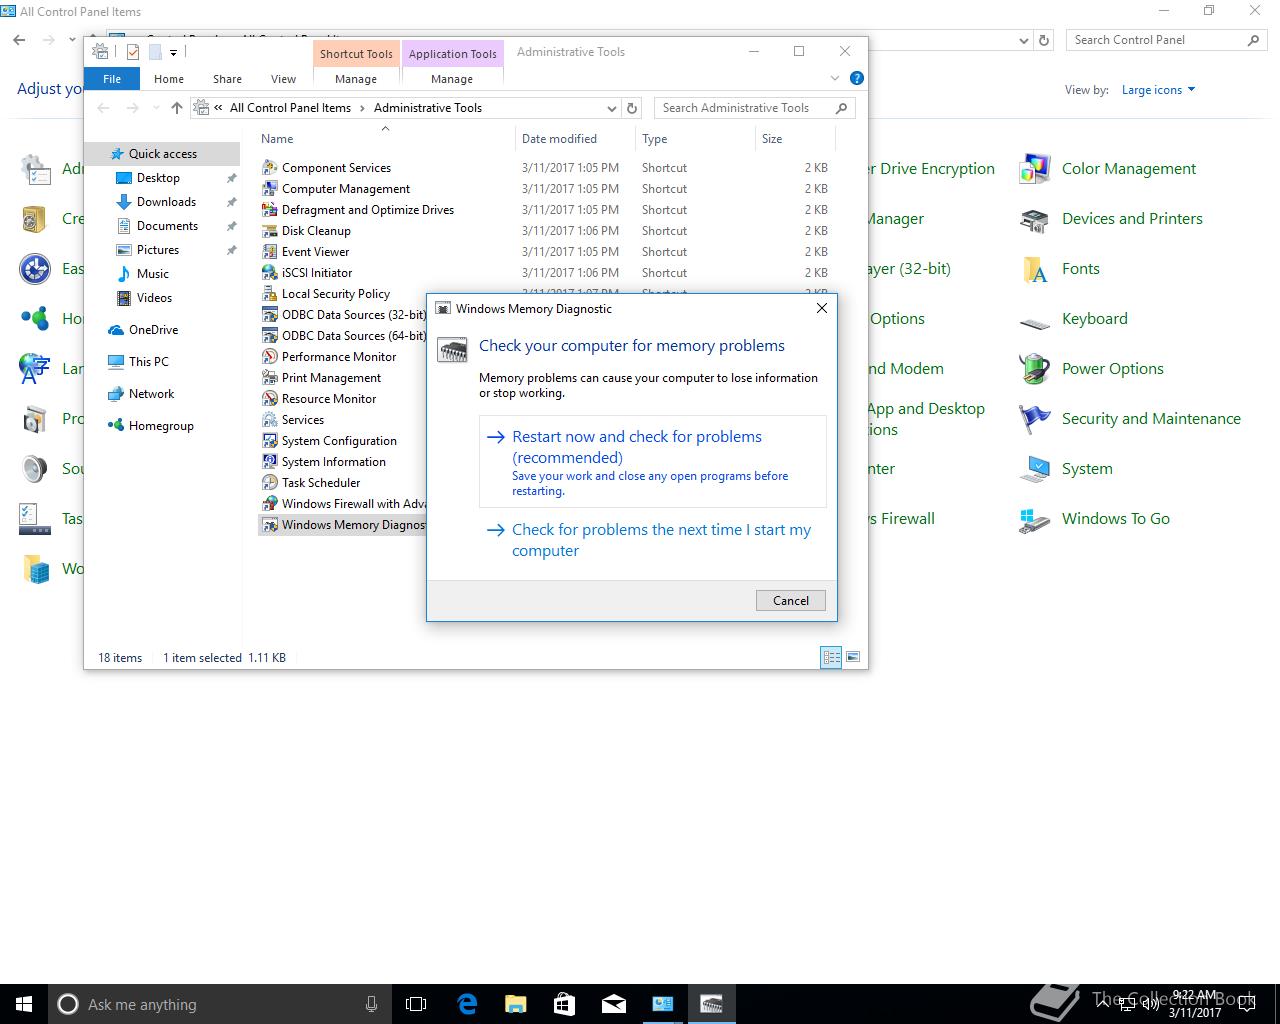Open Quick Access Toolbar customize dropdown

[x=173, y=52]
